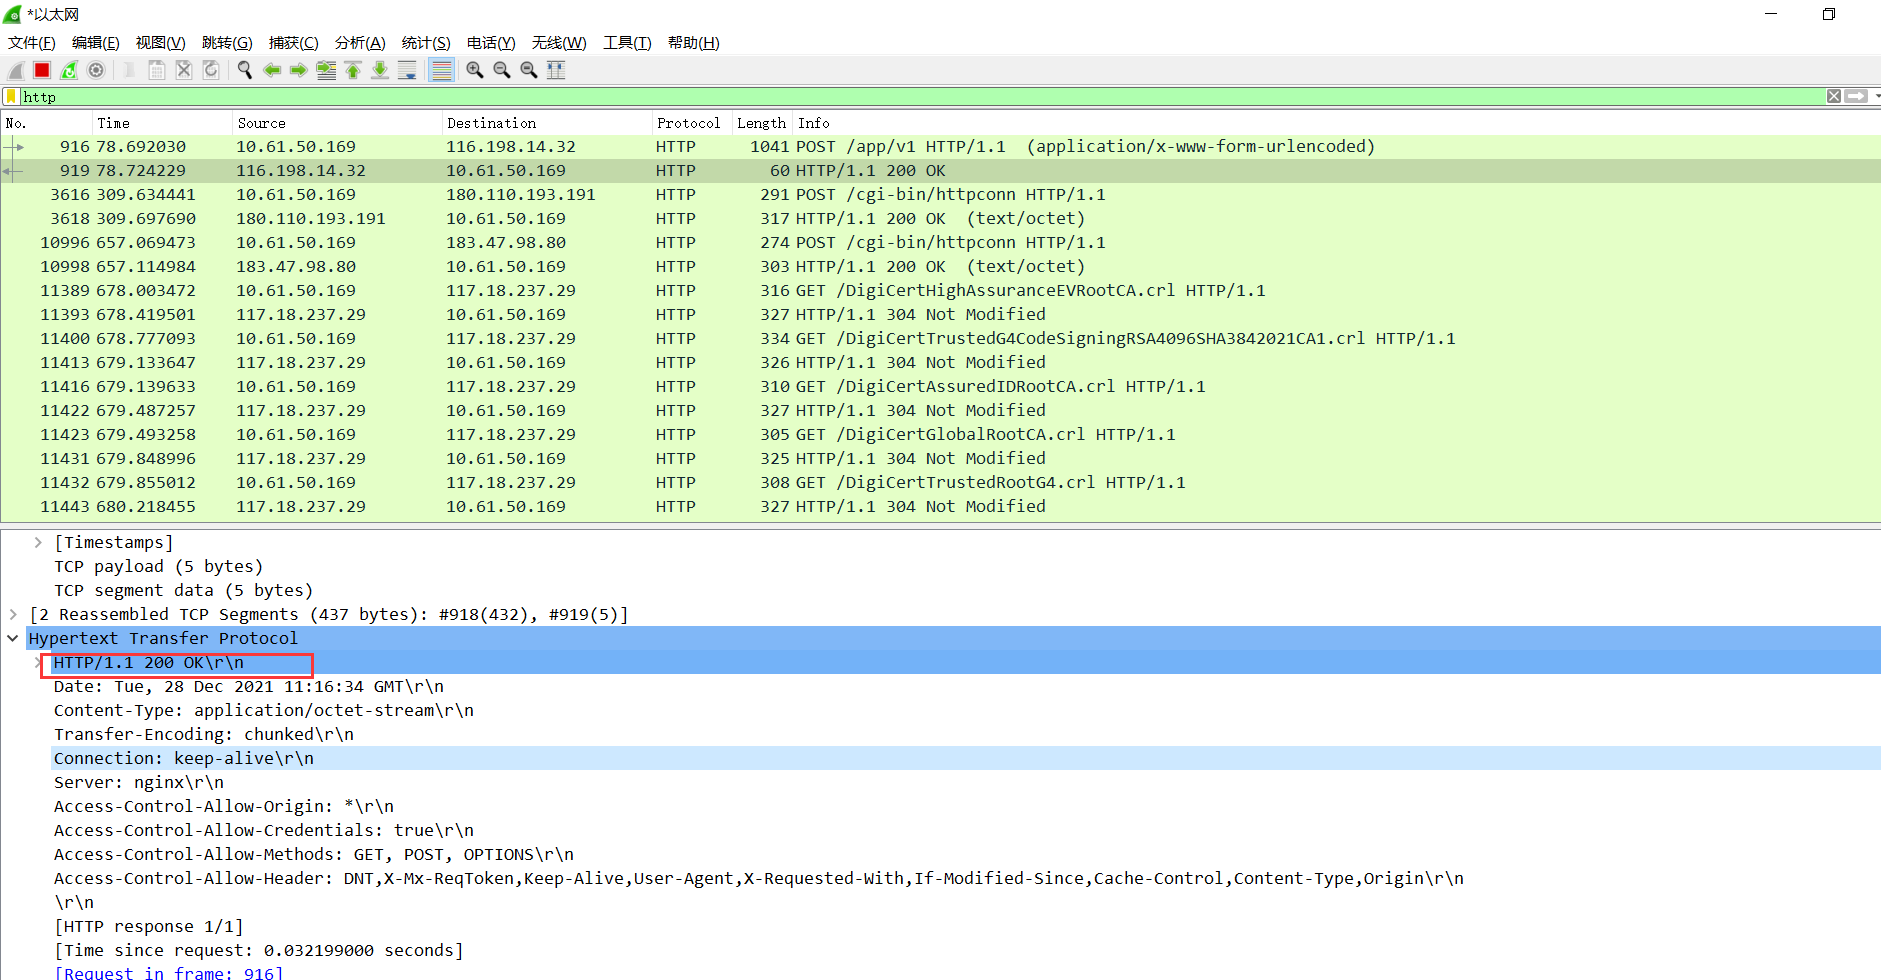
Task: Close the capture file
Action: 184,70
